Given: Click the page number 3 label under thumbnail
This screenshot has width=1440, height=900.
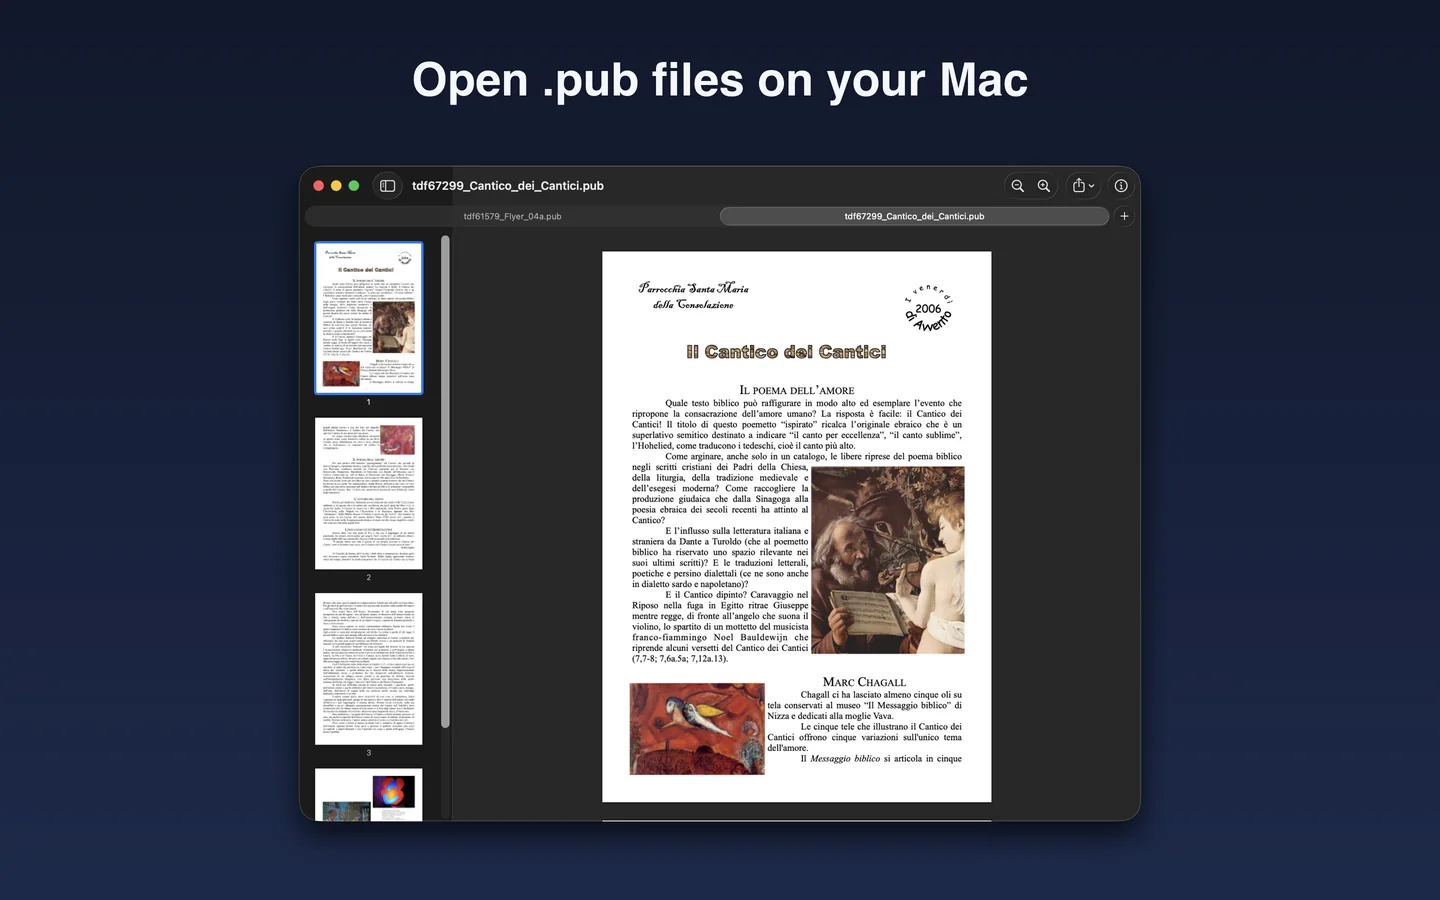Looking at the screenshot, I should [369, 753].
